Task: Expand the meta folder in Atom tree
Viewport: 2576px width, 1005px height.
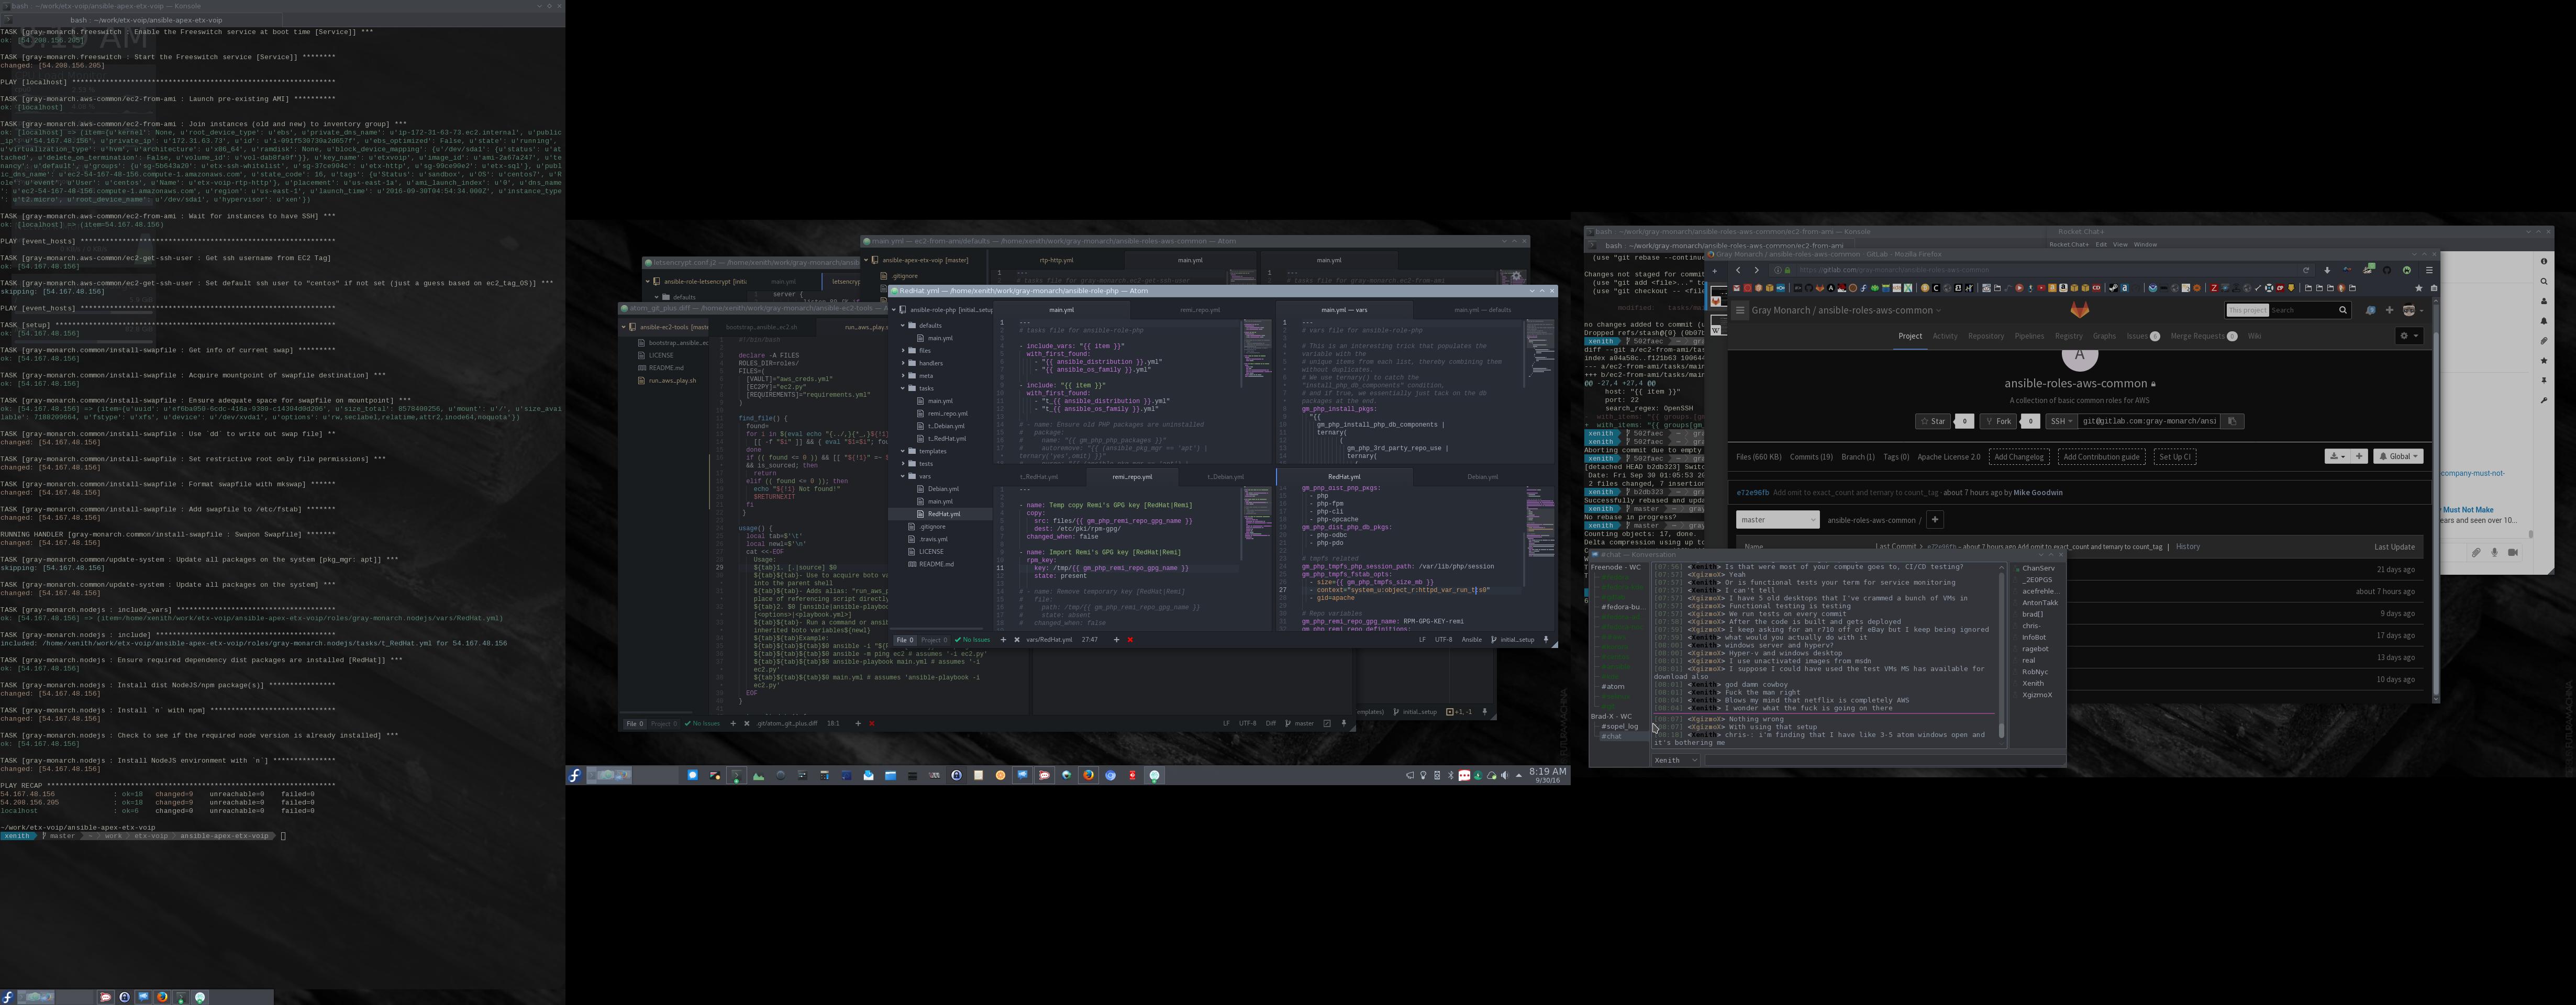Action: coord(904,375)
